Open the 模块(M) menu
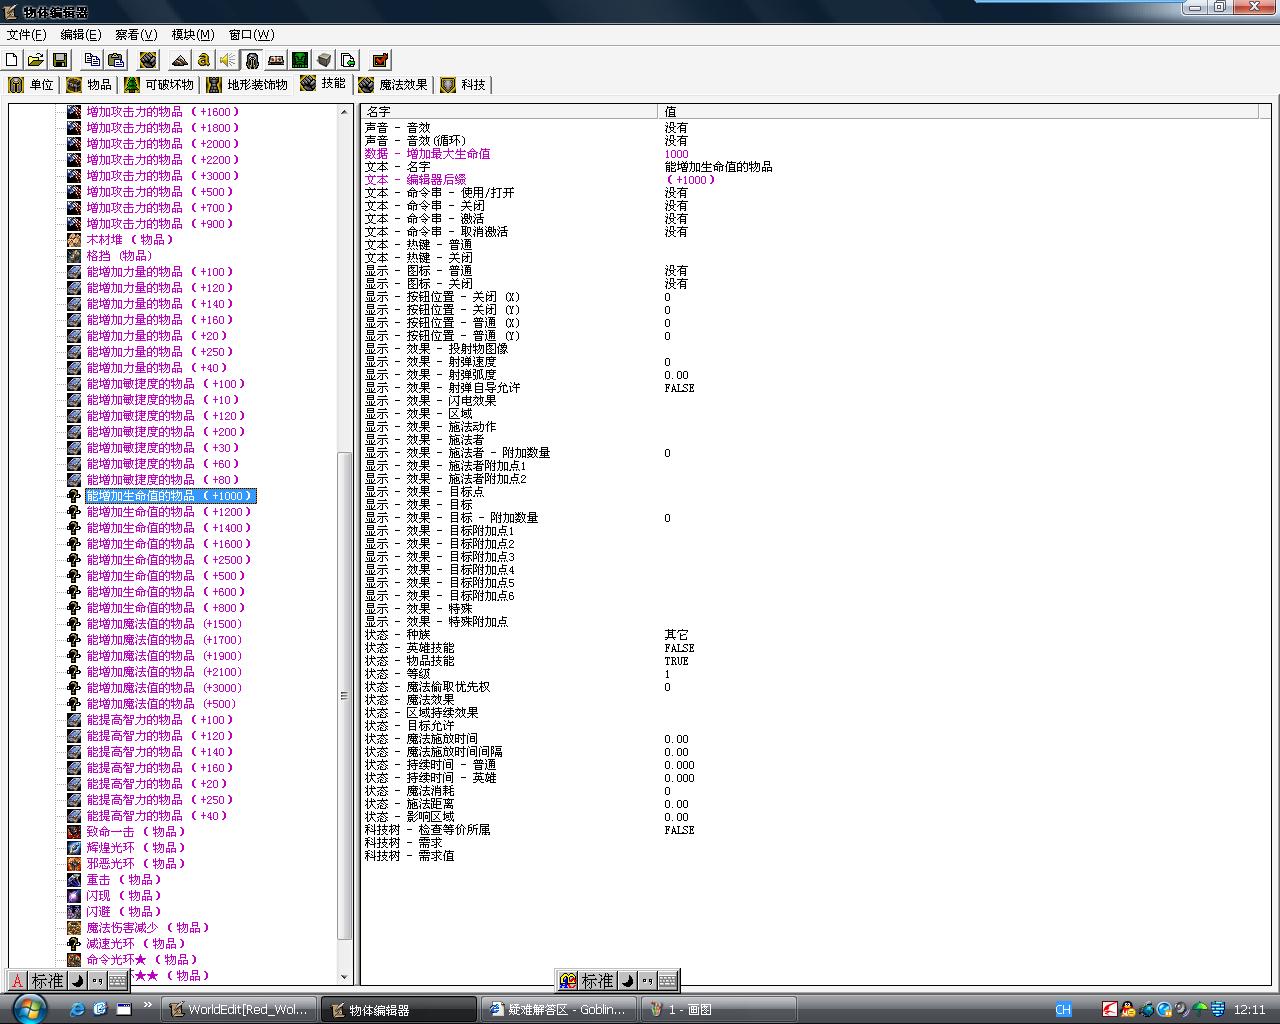 pyautogui.click(x=192, y=35)
